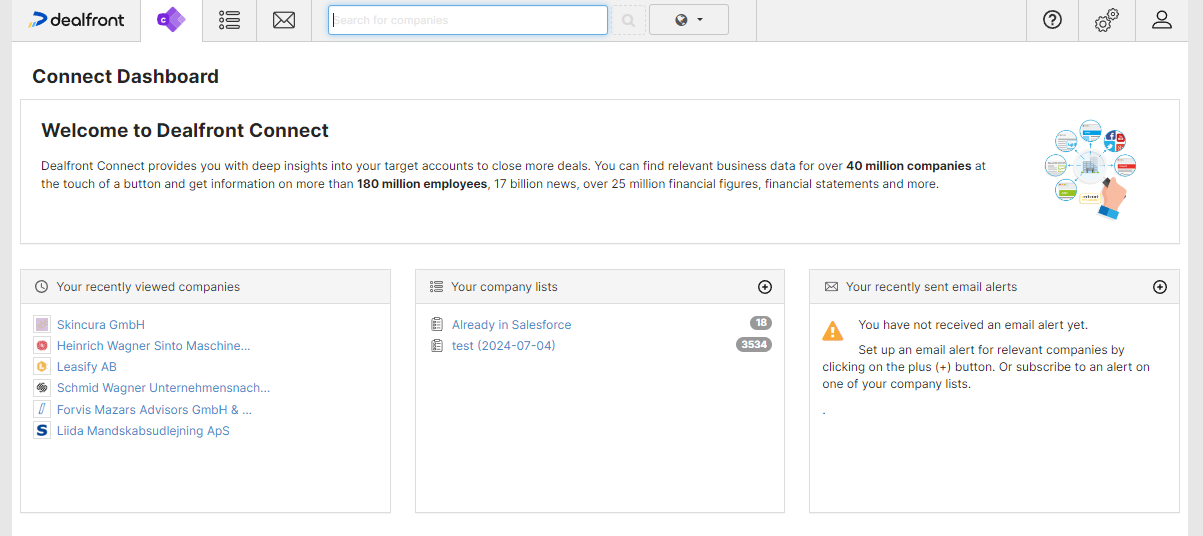The image size is (1203, 536).
Task: Click the 3534 count badge
Action: tap(754, 345)
